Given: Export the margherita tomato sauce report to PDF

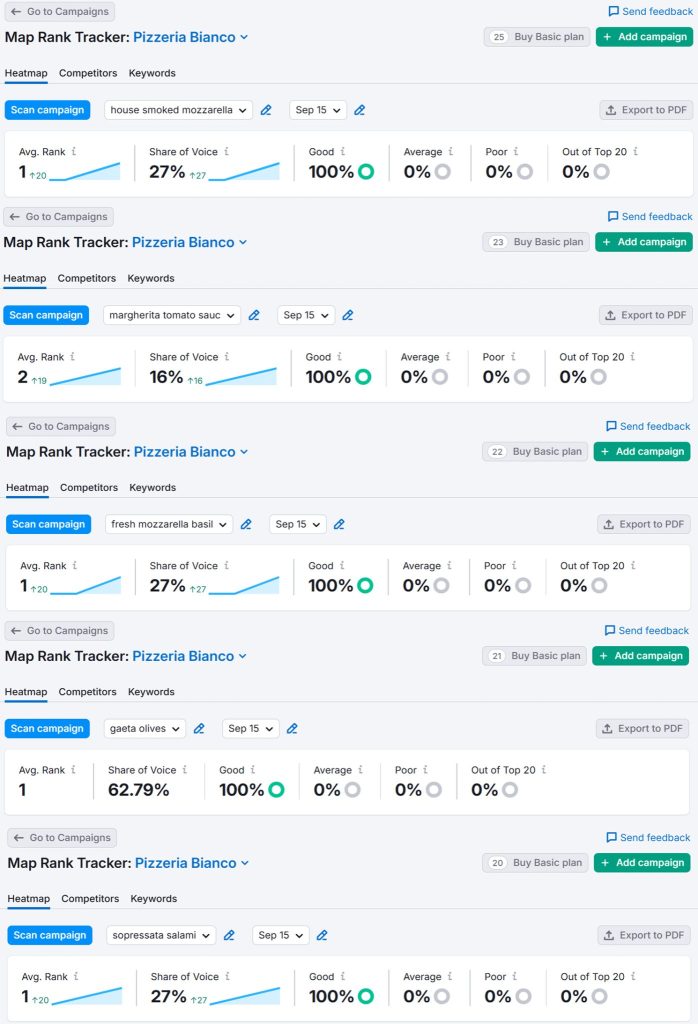Looking at the screenshot, I should coord(645,315).
